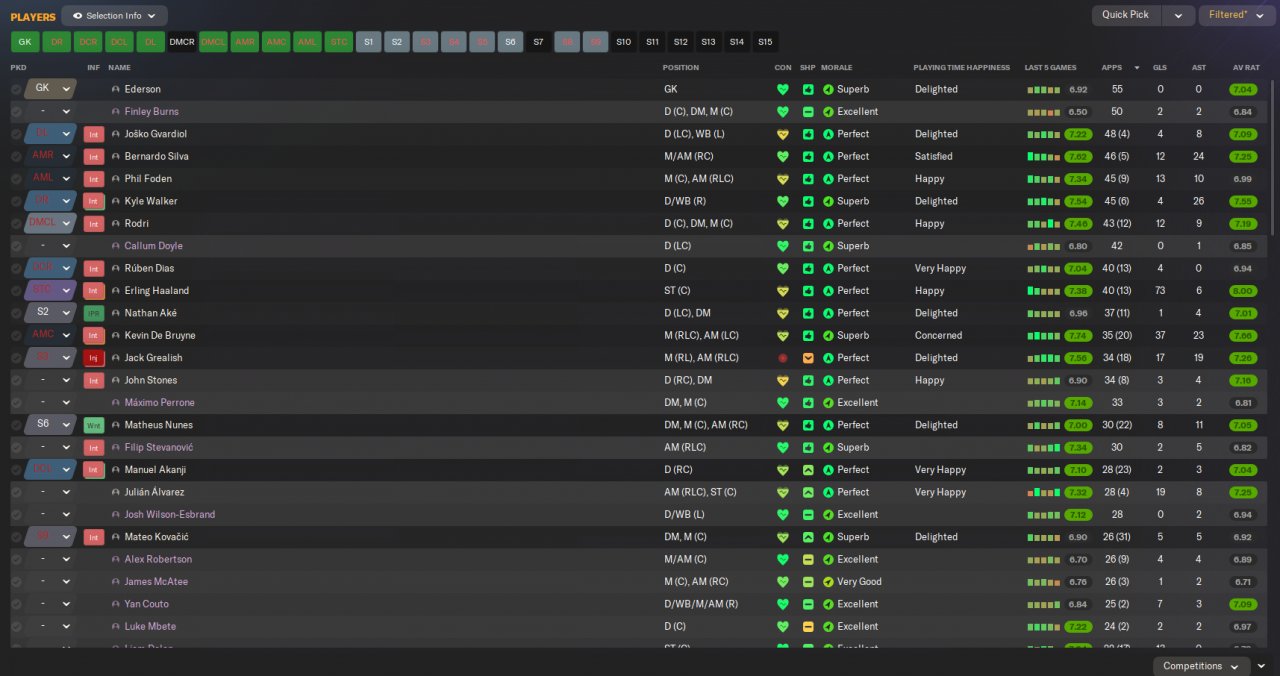1280x676 pixels.
Task: Click Finley Burns' match sharpness icon
Action: [x=808, y=112]
